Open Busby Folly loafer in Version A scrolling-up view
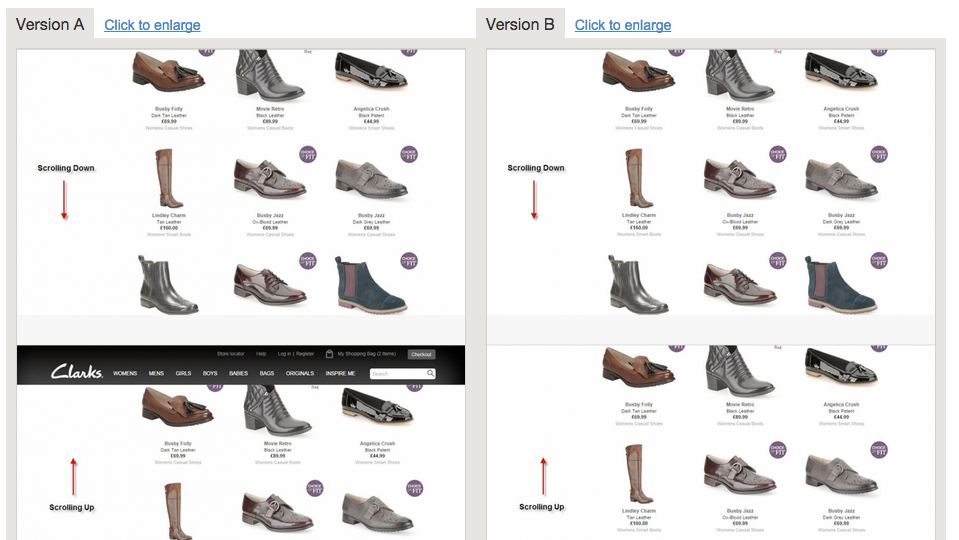This screenshot has width=959, height=540. tap(178, 408)
